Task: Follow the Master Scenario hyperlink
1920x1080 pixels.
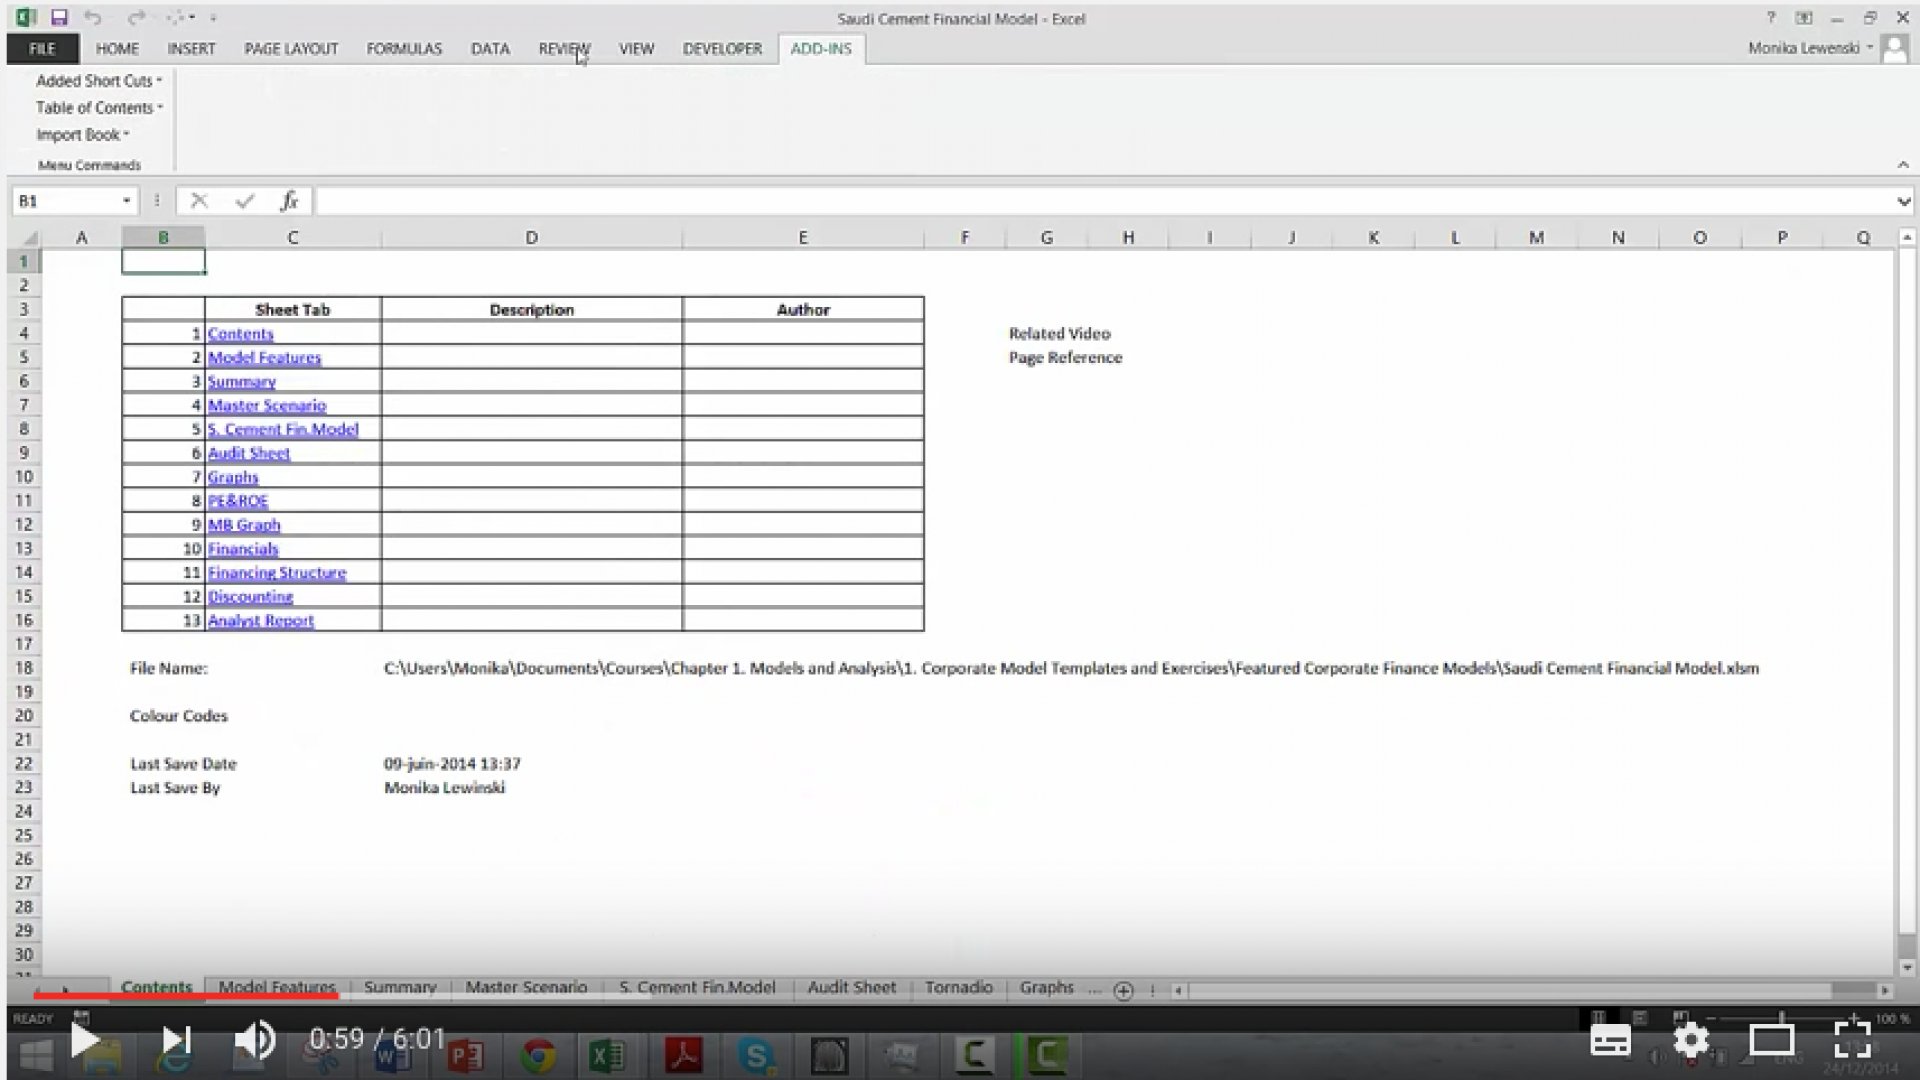Action: tap(266, 406)
